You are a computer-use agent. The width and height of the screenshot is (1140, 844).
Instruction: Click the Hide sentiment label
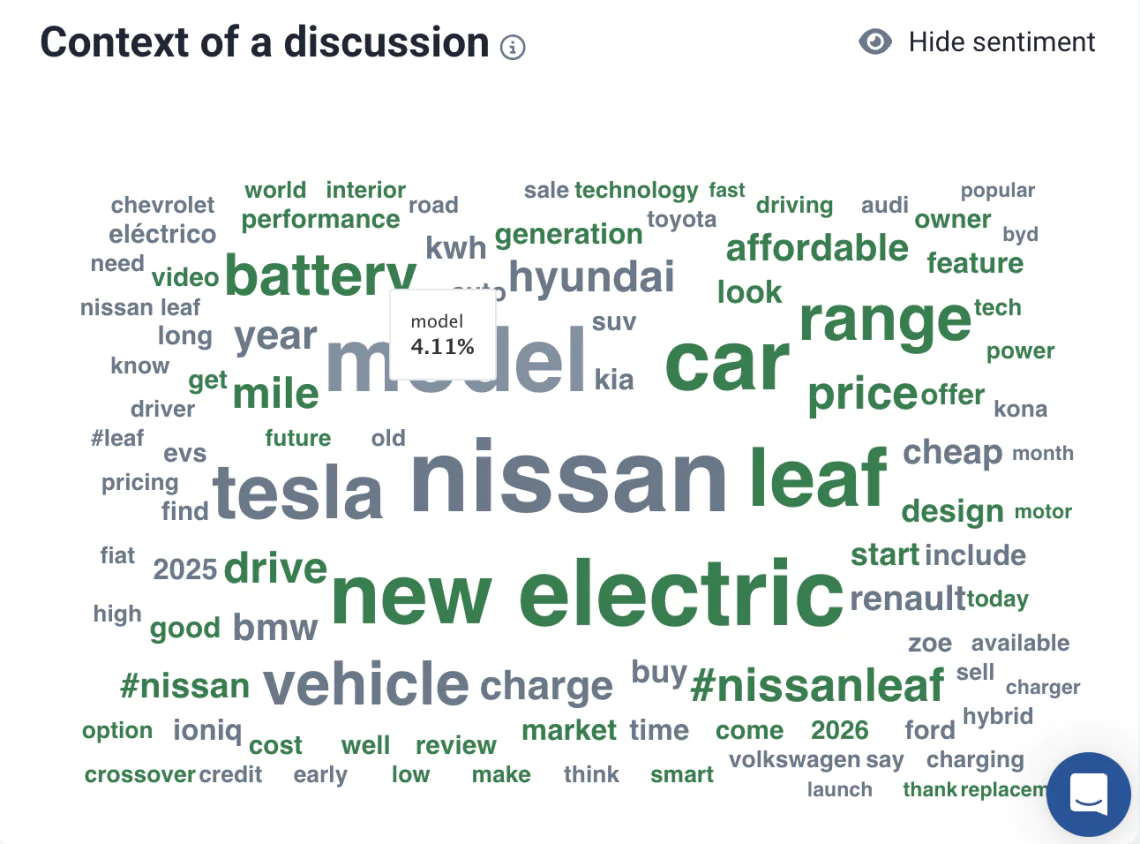click(1001, 42)
